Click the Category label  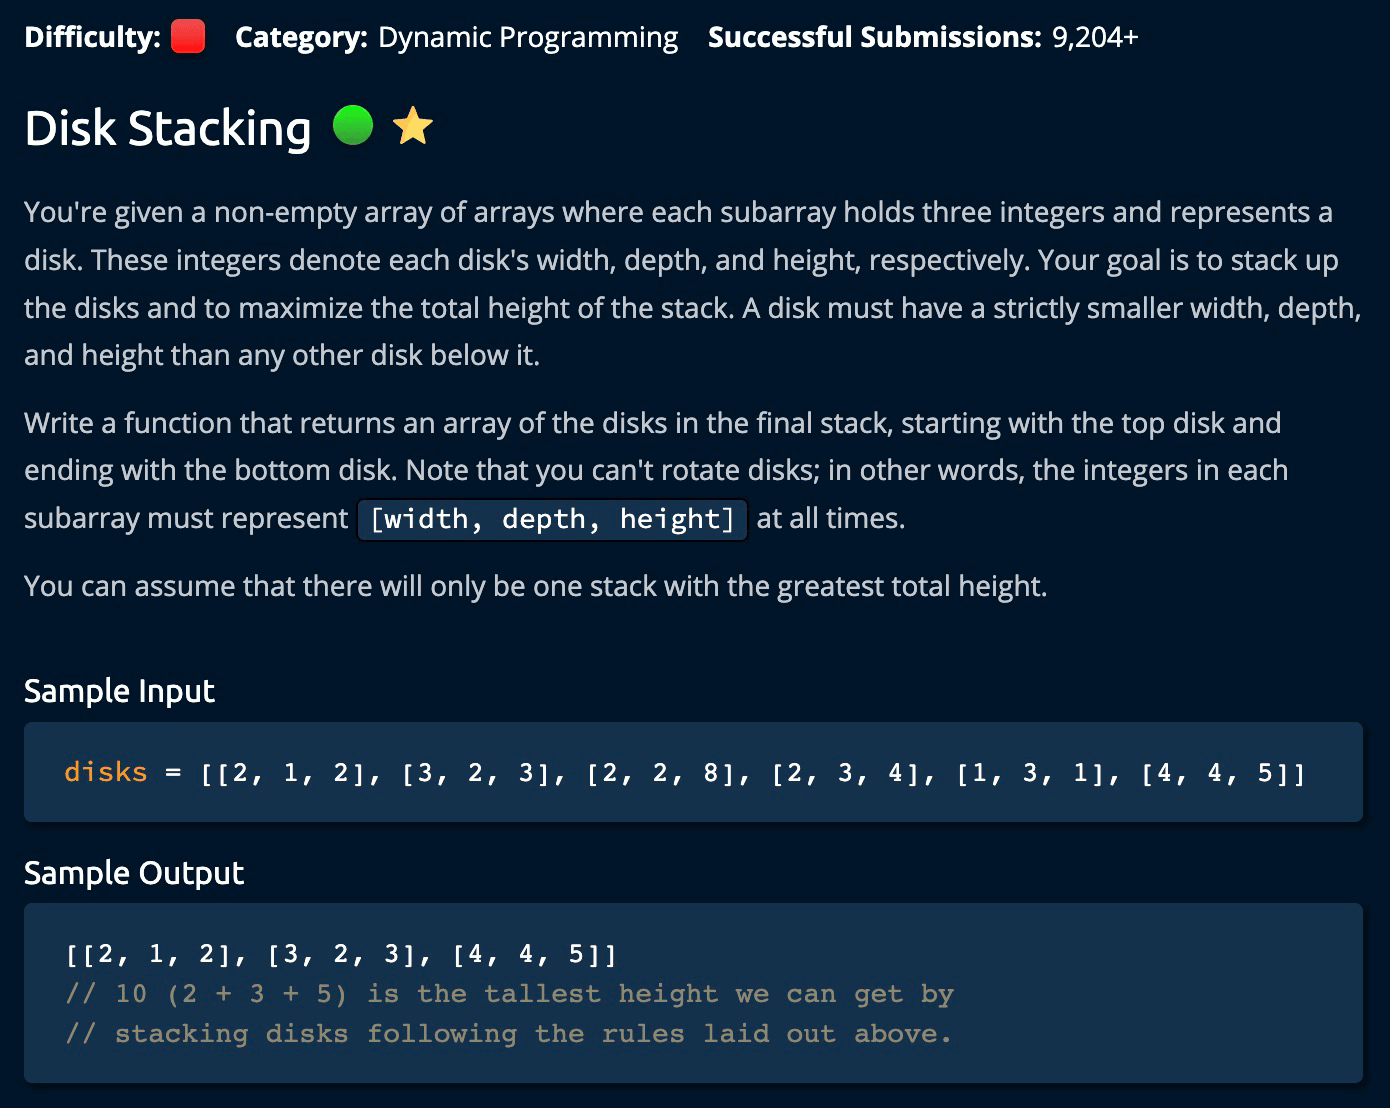[301, 37]
